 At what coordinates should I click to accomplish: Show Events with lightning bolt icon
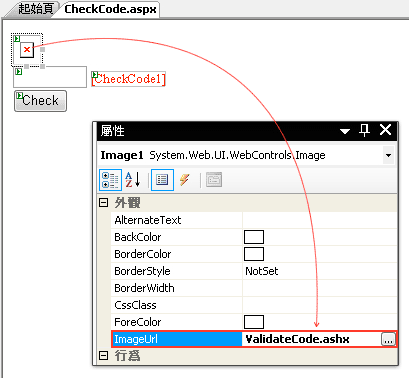coord(184,180)
